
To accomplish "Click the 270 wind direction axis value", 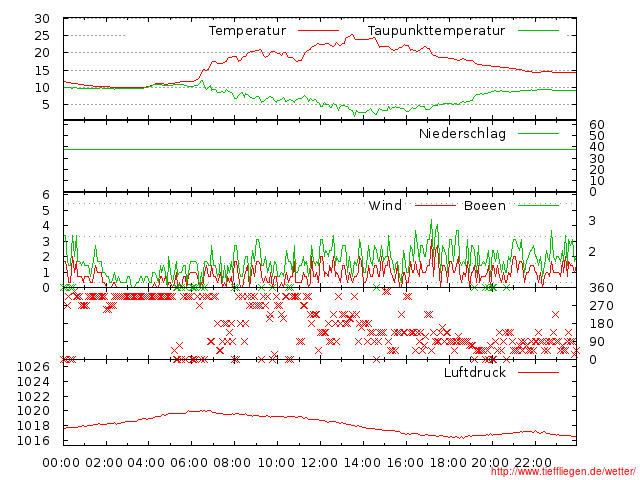I will tap(601, 306).
